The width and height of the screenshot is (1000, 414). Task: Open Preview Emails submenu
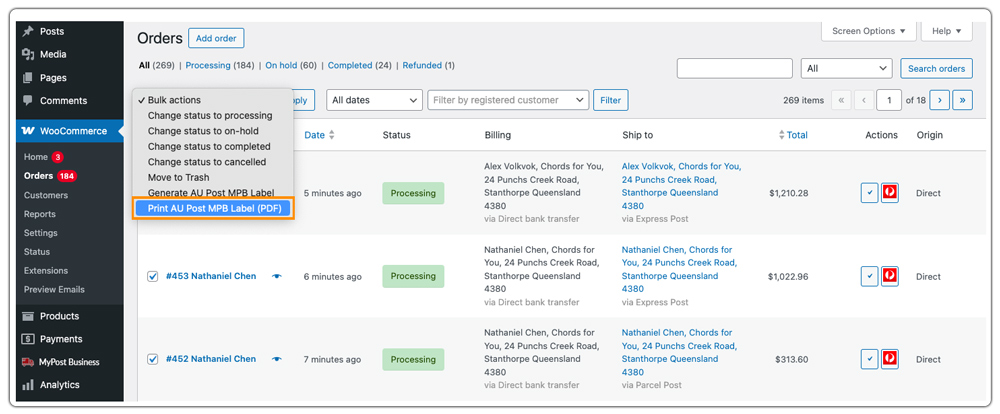(x=54, y=289)
